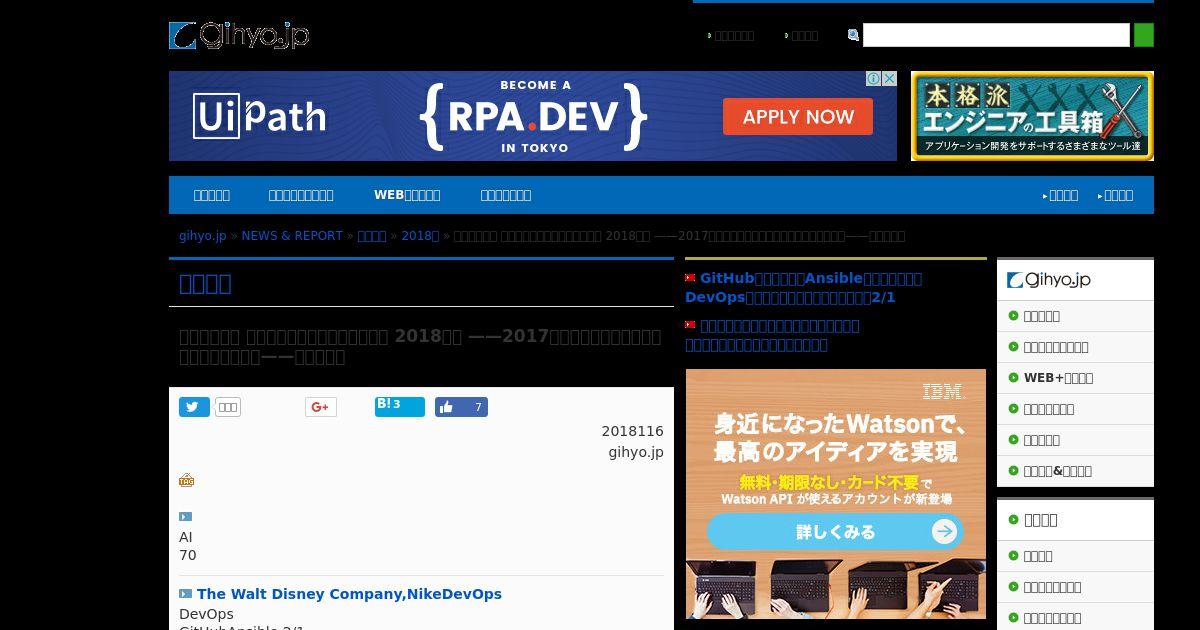The width and height of the screenshot is (1200, 630).
Task: Click the green bullet beside the WEB+ sidebar item
Action: point(1013,378)
